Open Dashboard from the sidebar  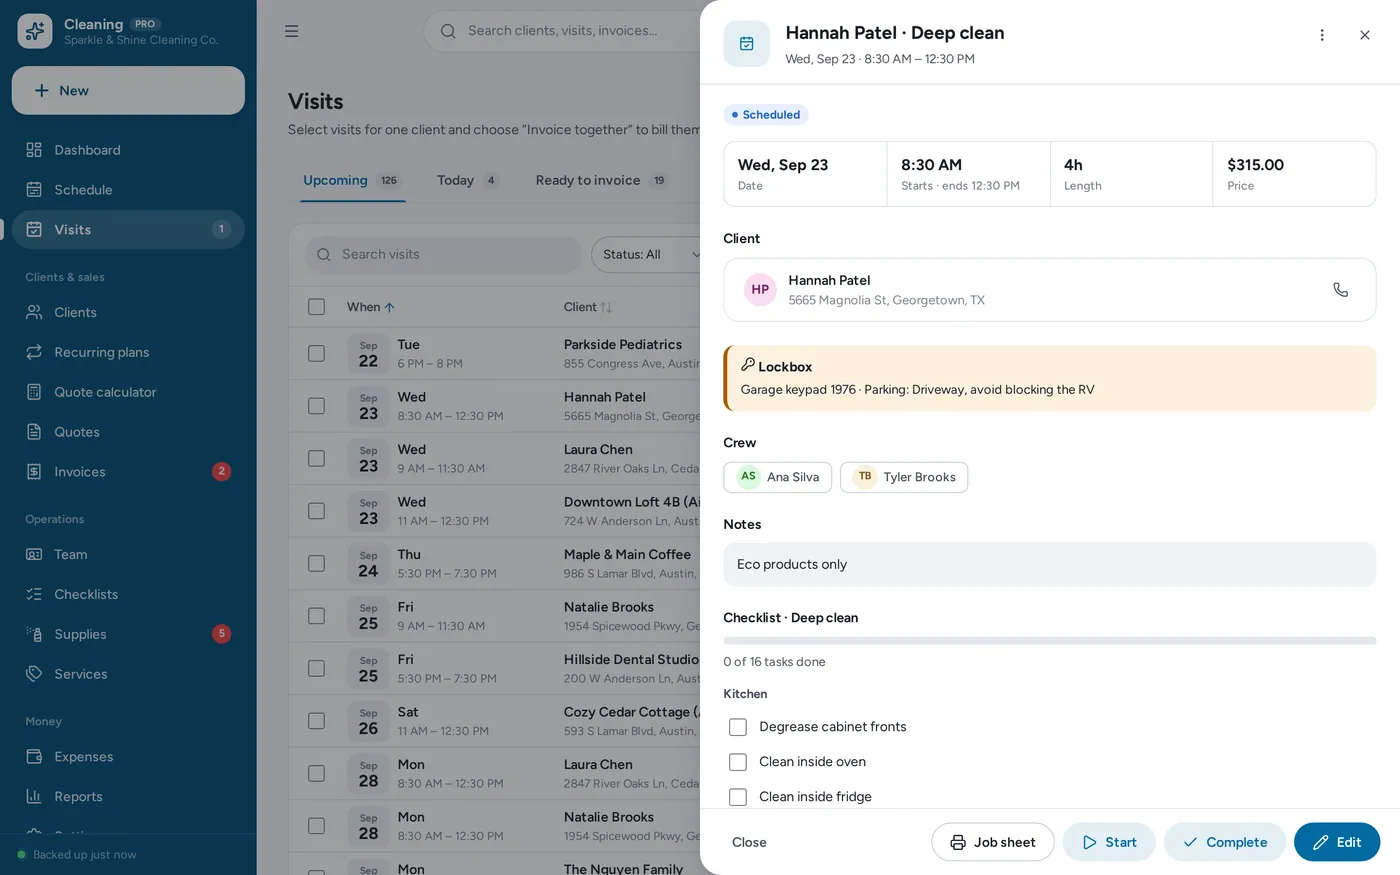[128, 150]
